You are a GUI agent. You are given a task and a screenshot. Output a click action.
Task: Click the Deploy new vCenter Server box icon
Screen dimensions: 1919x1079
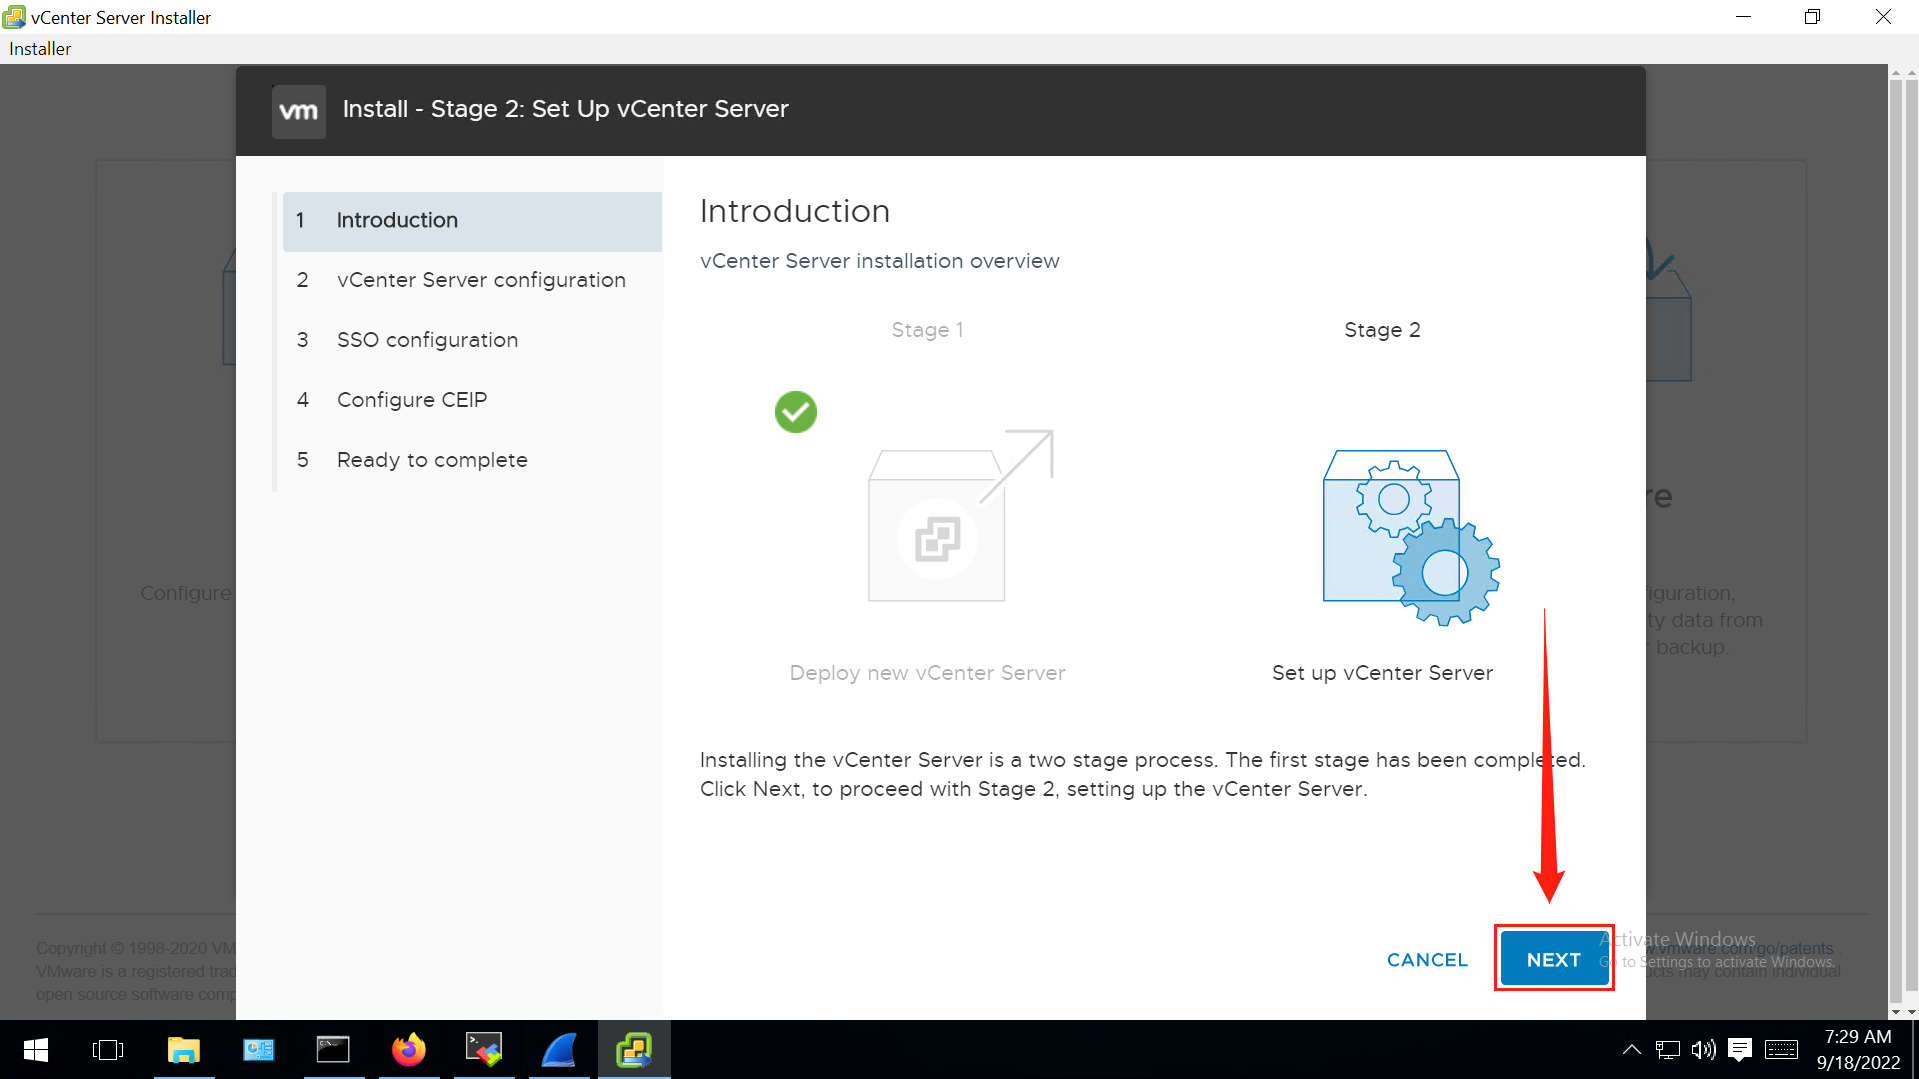960,516
